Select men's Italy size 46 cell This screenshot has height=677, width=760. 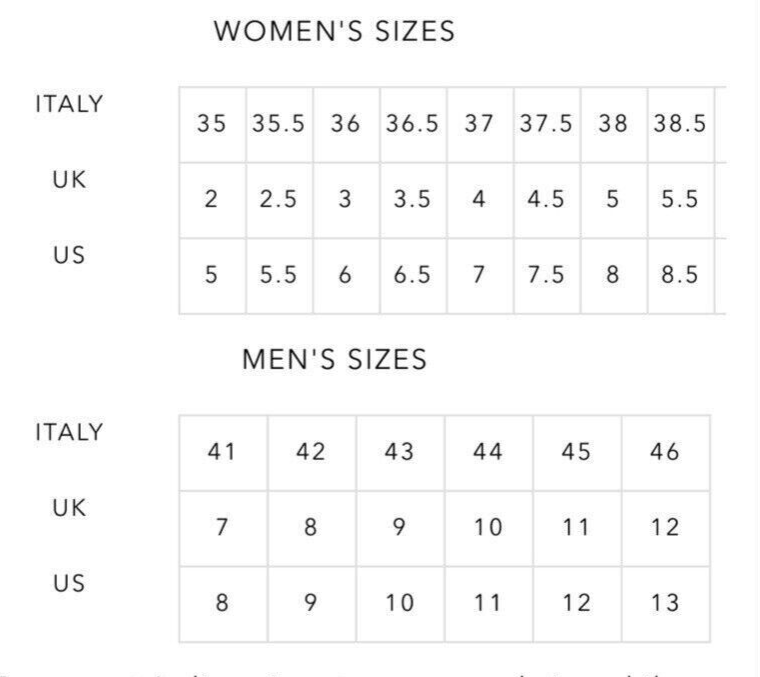coord(665,453)
